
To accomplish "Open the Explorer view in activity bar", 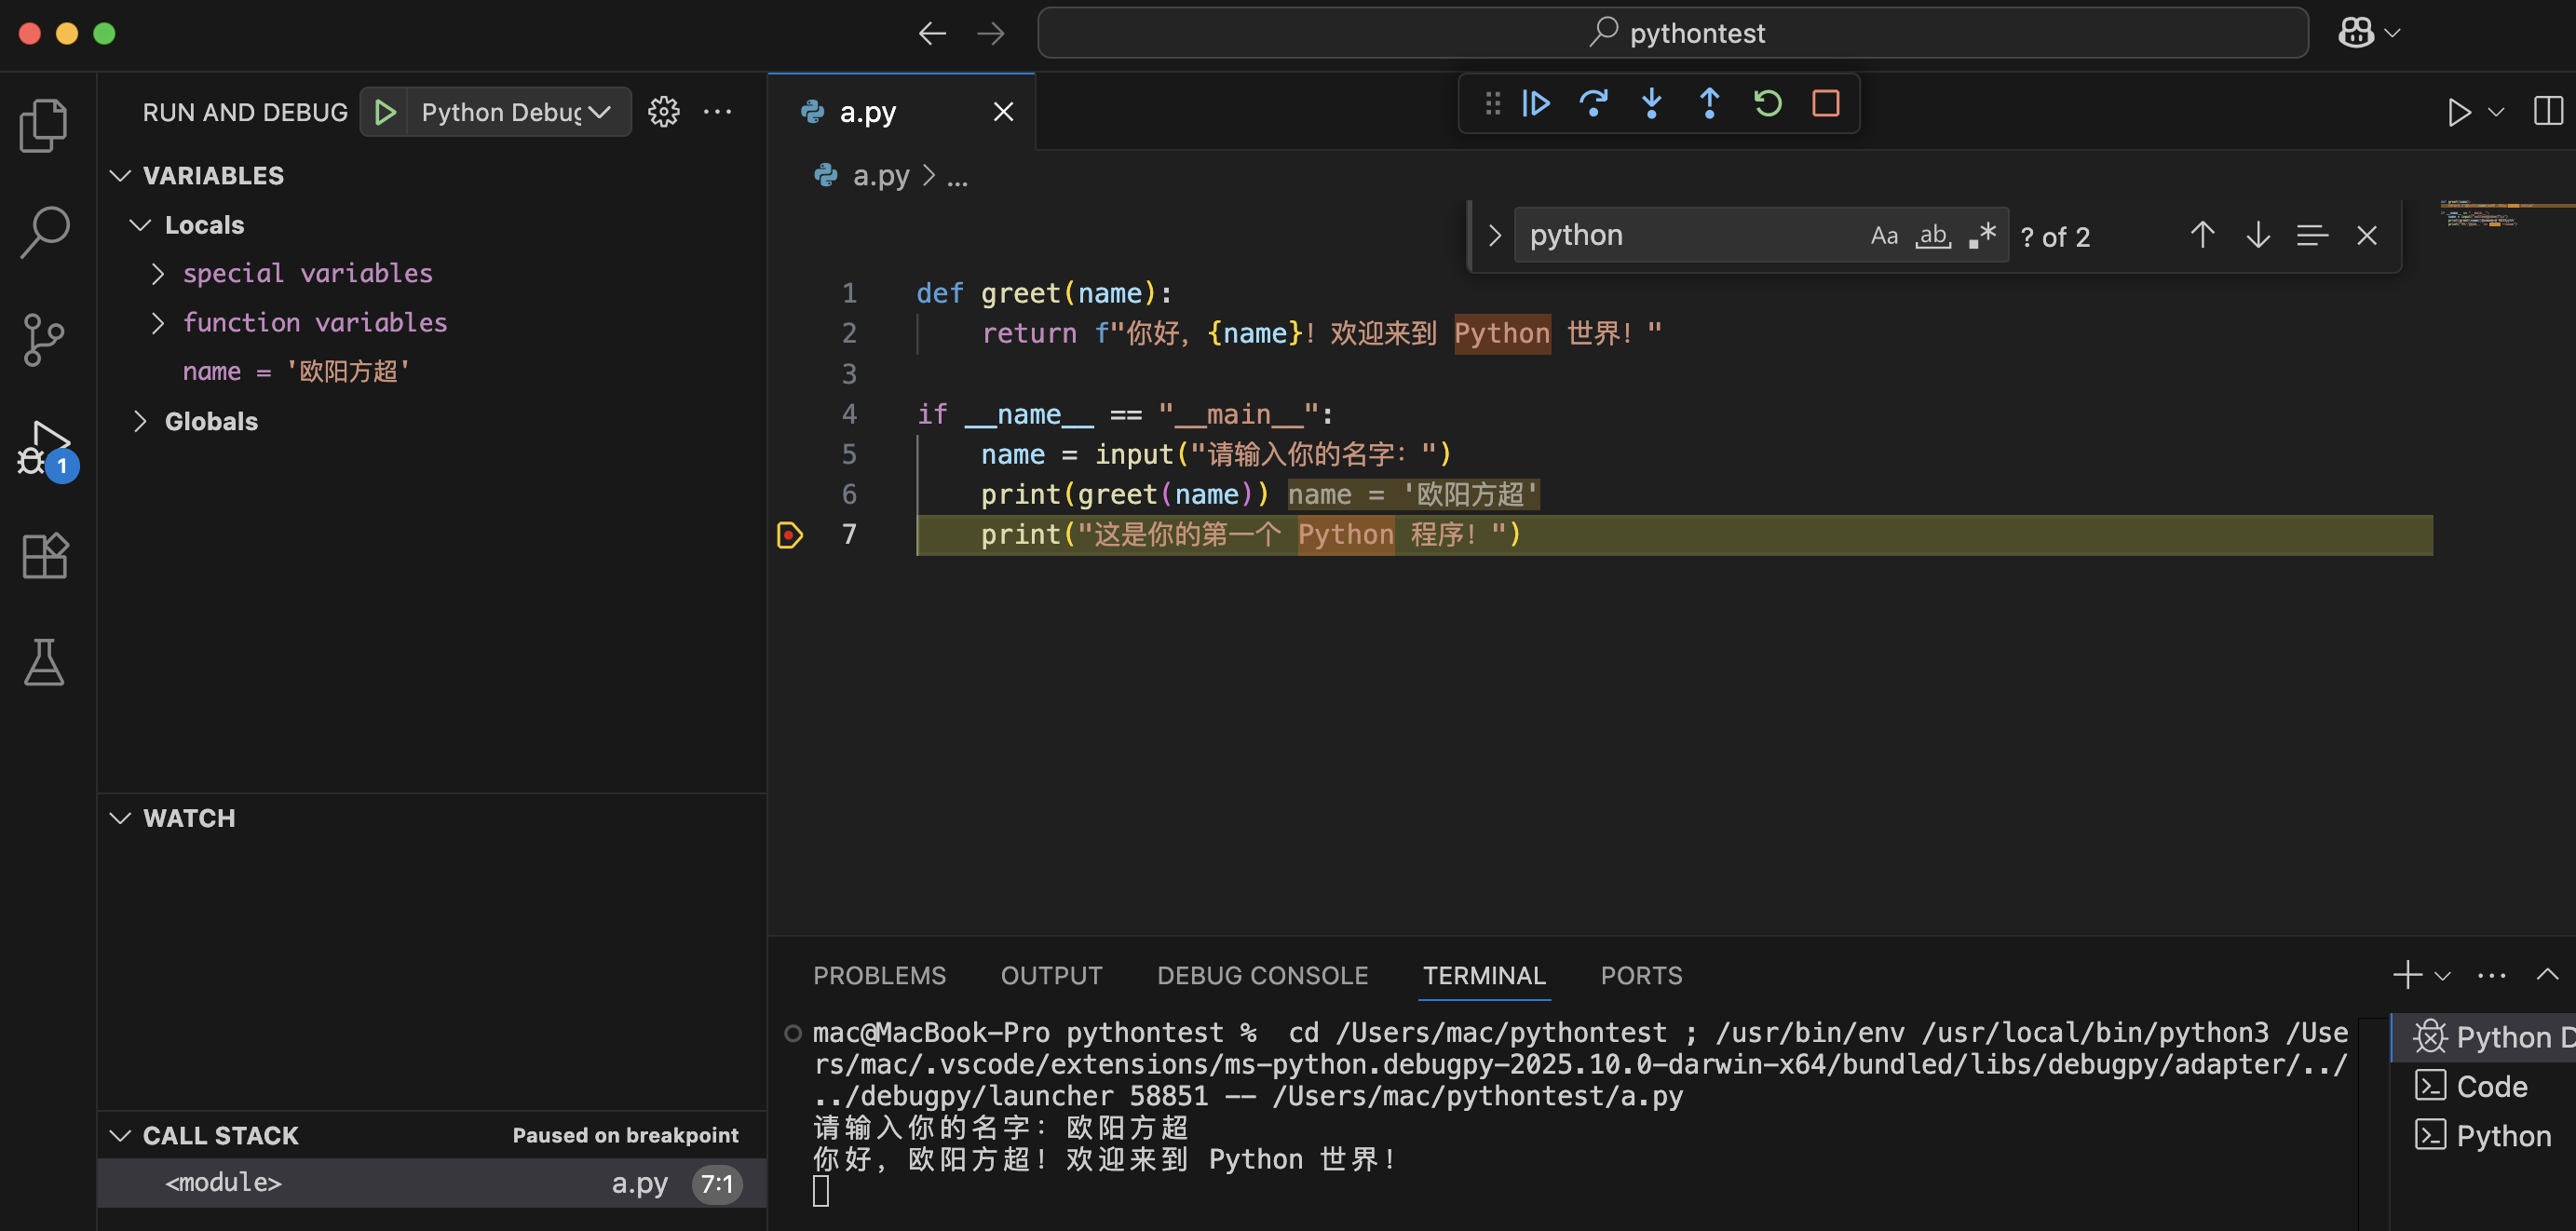I will pyautogui.click(x=44, y=125).
